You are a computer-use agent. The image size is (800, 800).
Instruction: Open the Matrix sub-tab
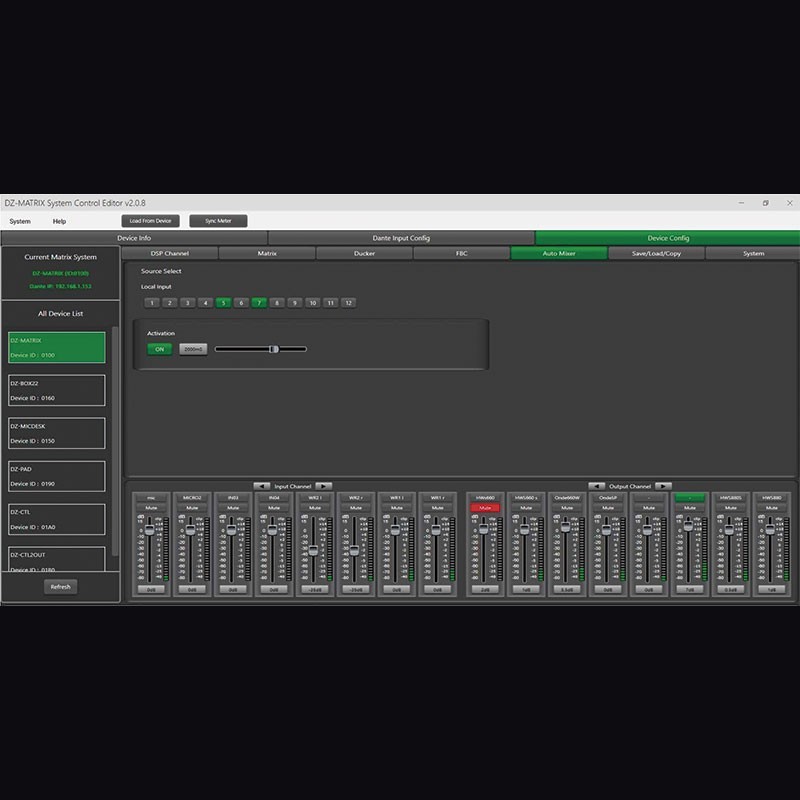pyautogui.click(x=267, y=254)
